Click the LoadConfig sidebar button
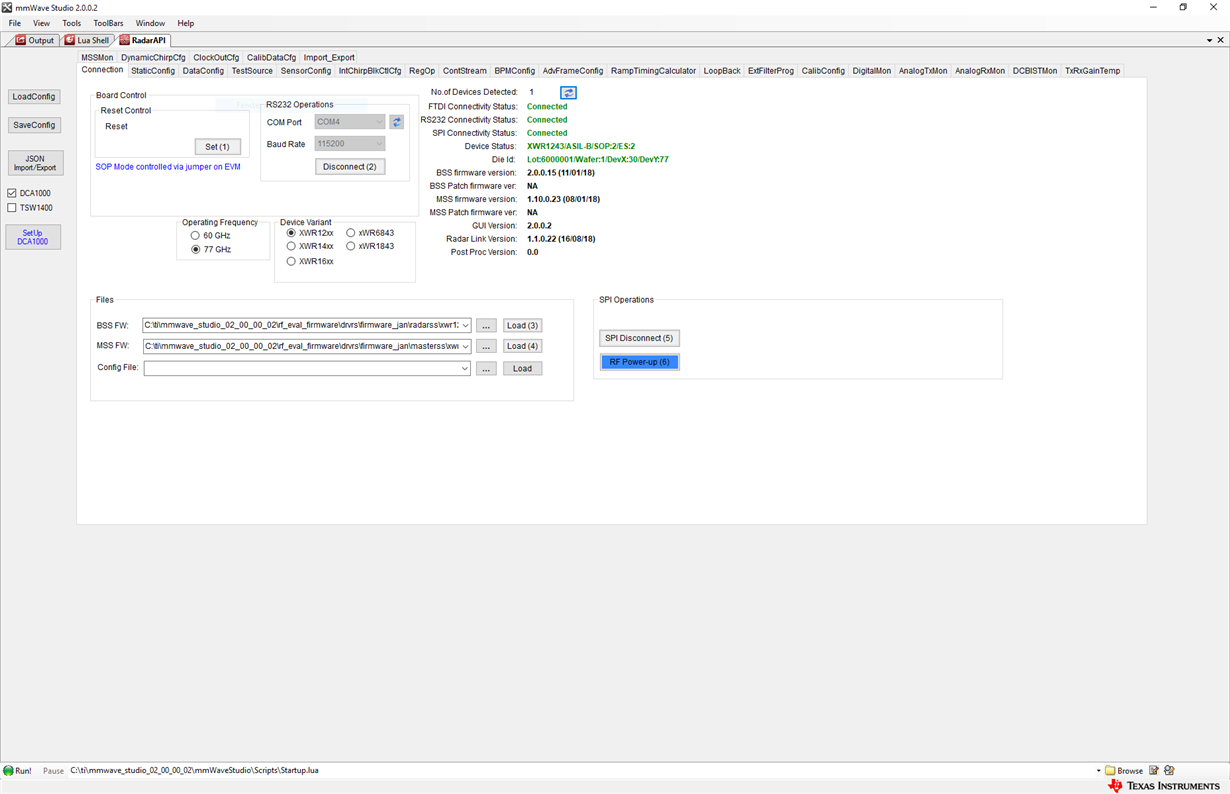 click(34, 97)
